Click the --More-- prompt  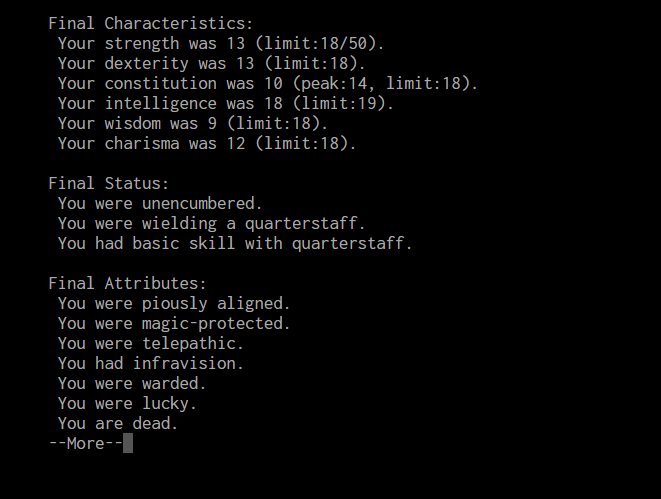click(x=85, y=443)
